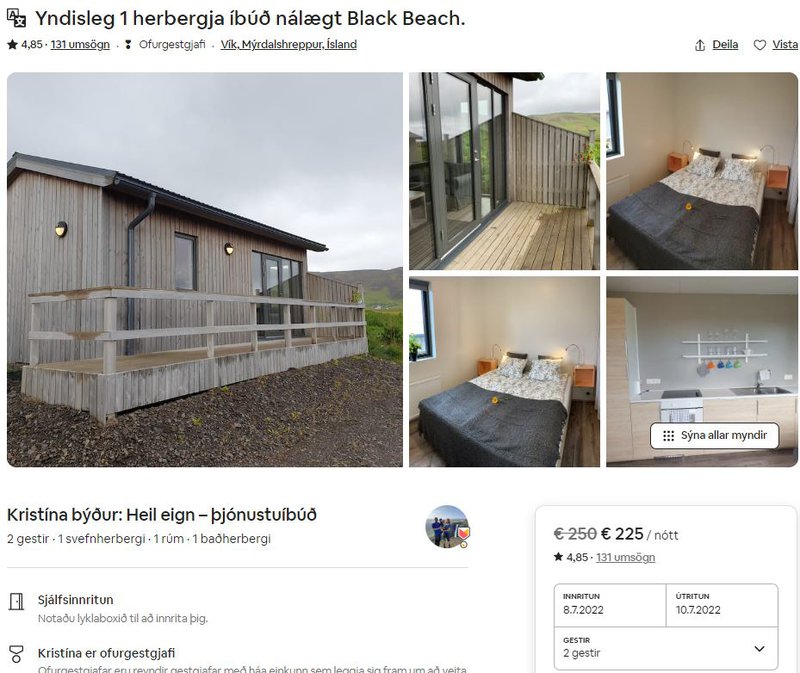Open the 131 umsögn reviews link at the top
Viewport: 800px width, 673px height.
(x=80, y=45)
